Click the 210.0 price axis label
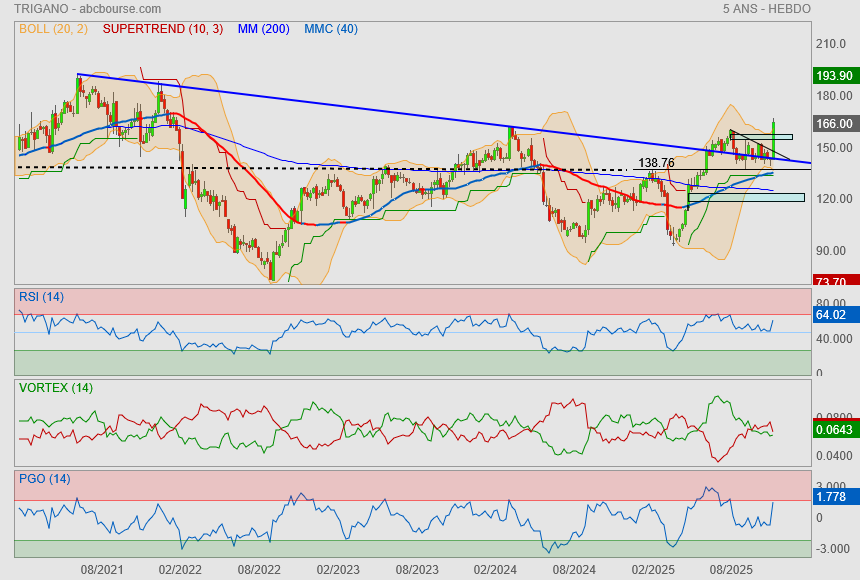Image resolution: width=860 pixels, height=580 pixels. [x=832, y=44]
